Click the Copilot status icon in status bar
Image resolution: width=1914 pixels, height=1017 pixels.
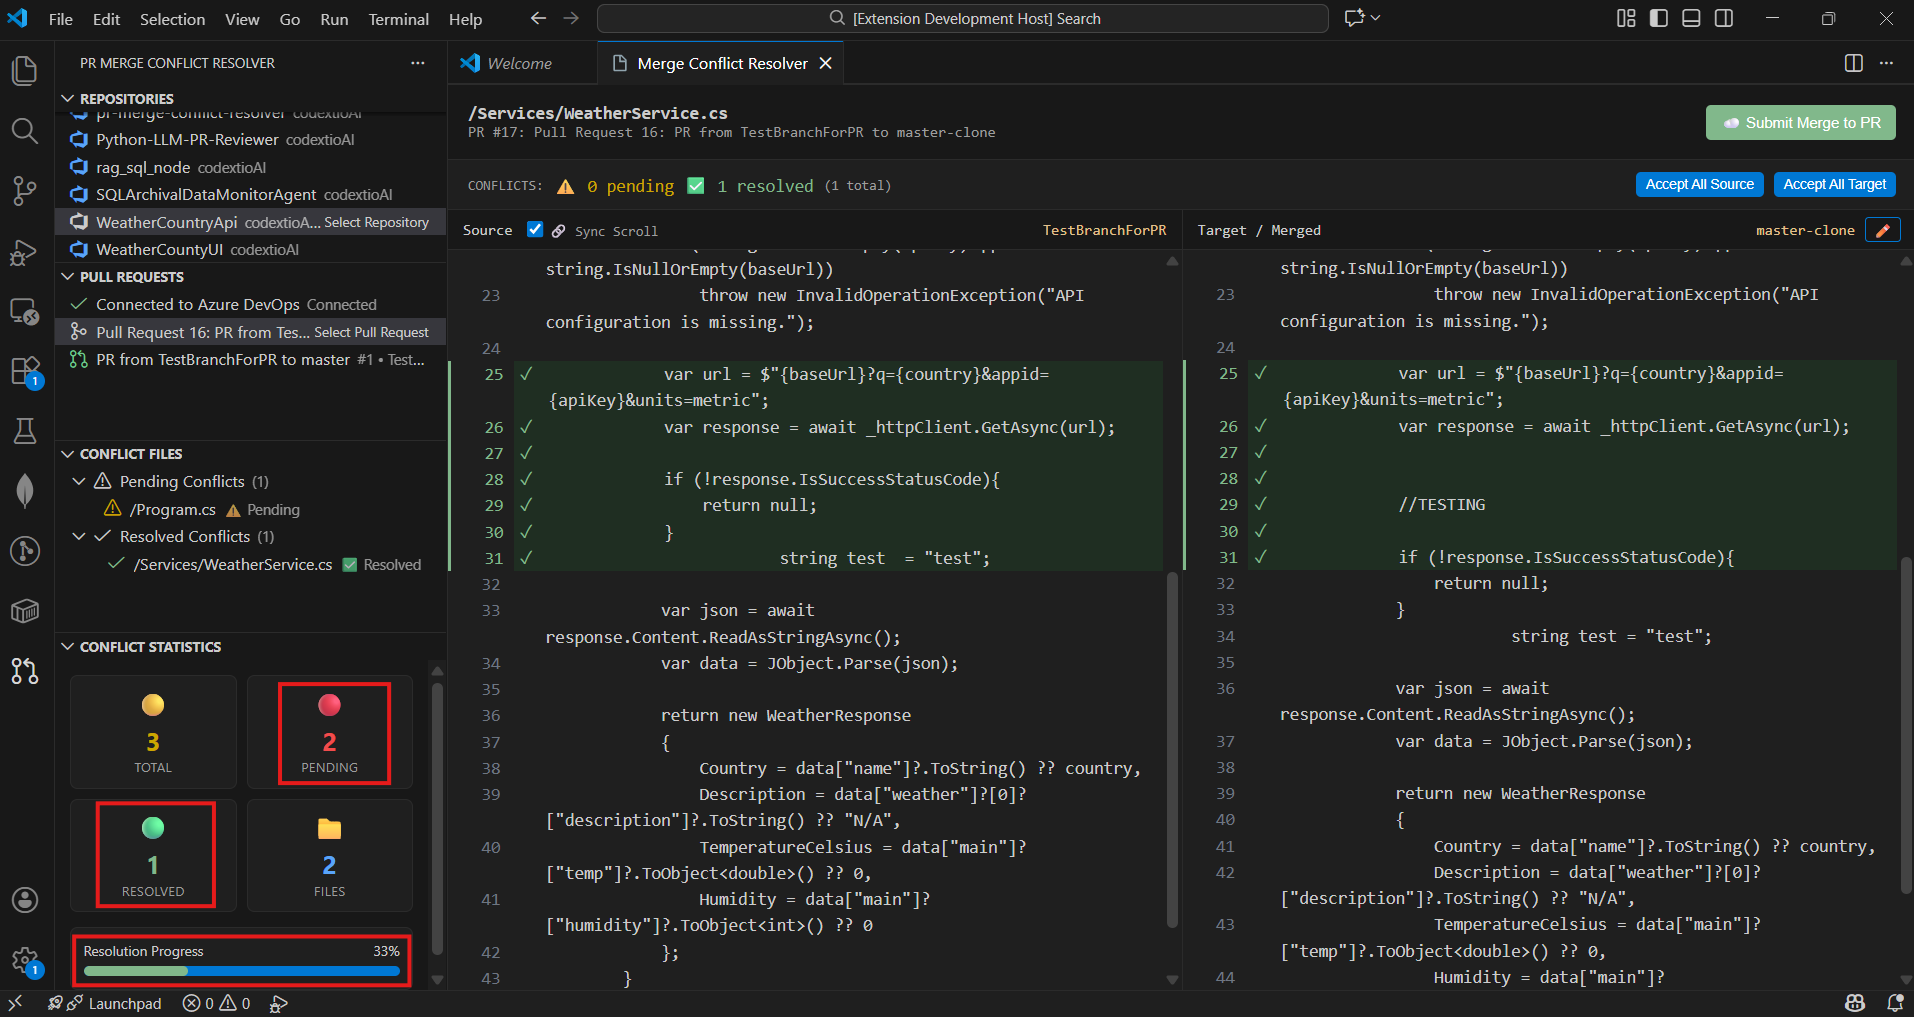point(1855,1003)
